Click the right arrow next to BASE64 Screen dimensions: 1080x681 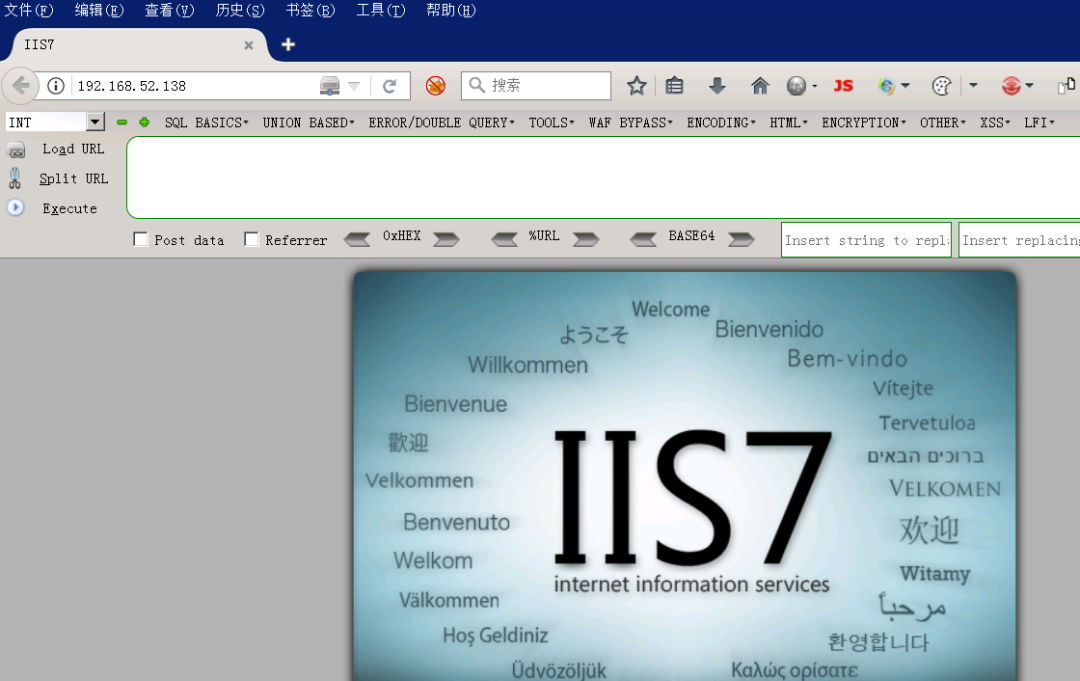click(741, 239)
